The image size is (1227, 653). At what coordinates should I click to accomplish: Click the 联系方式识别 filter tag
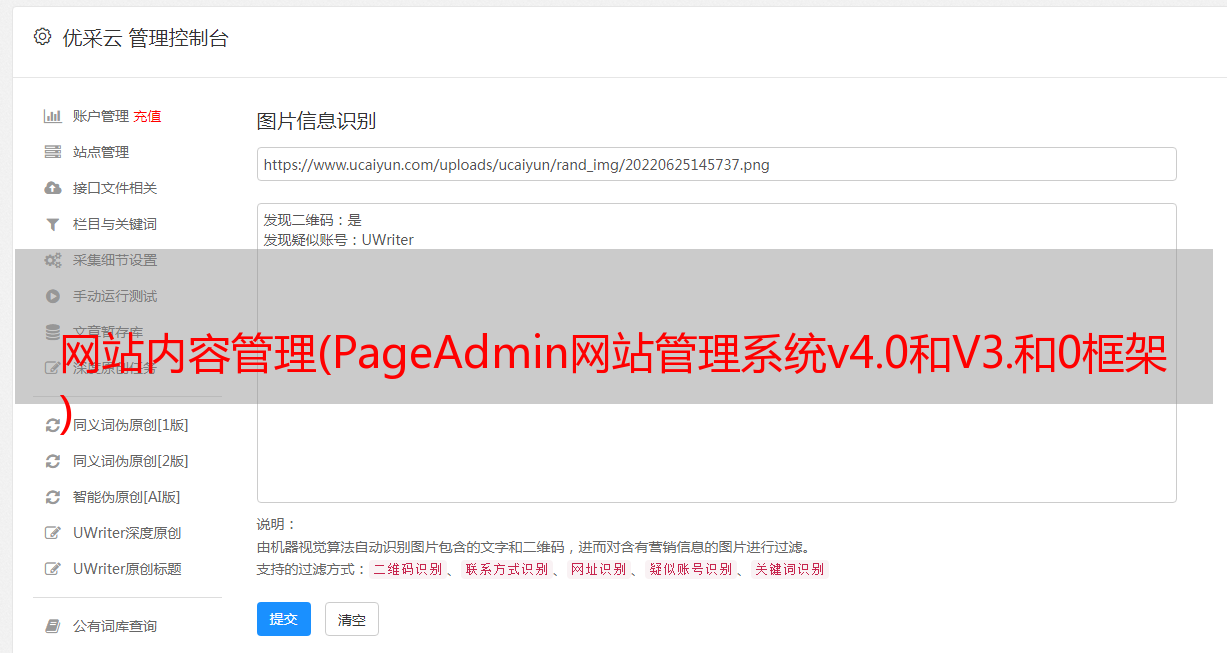click(x=507, y=569)
